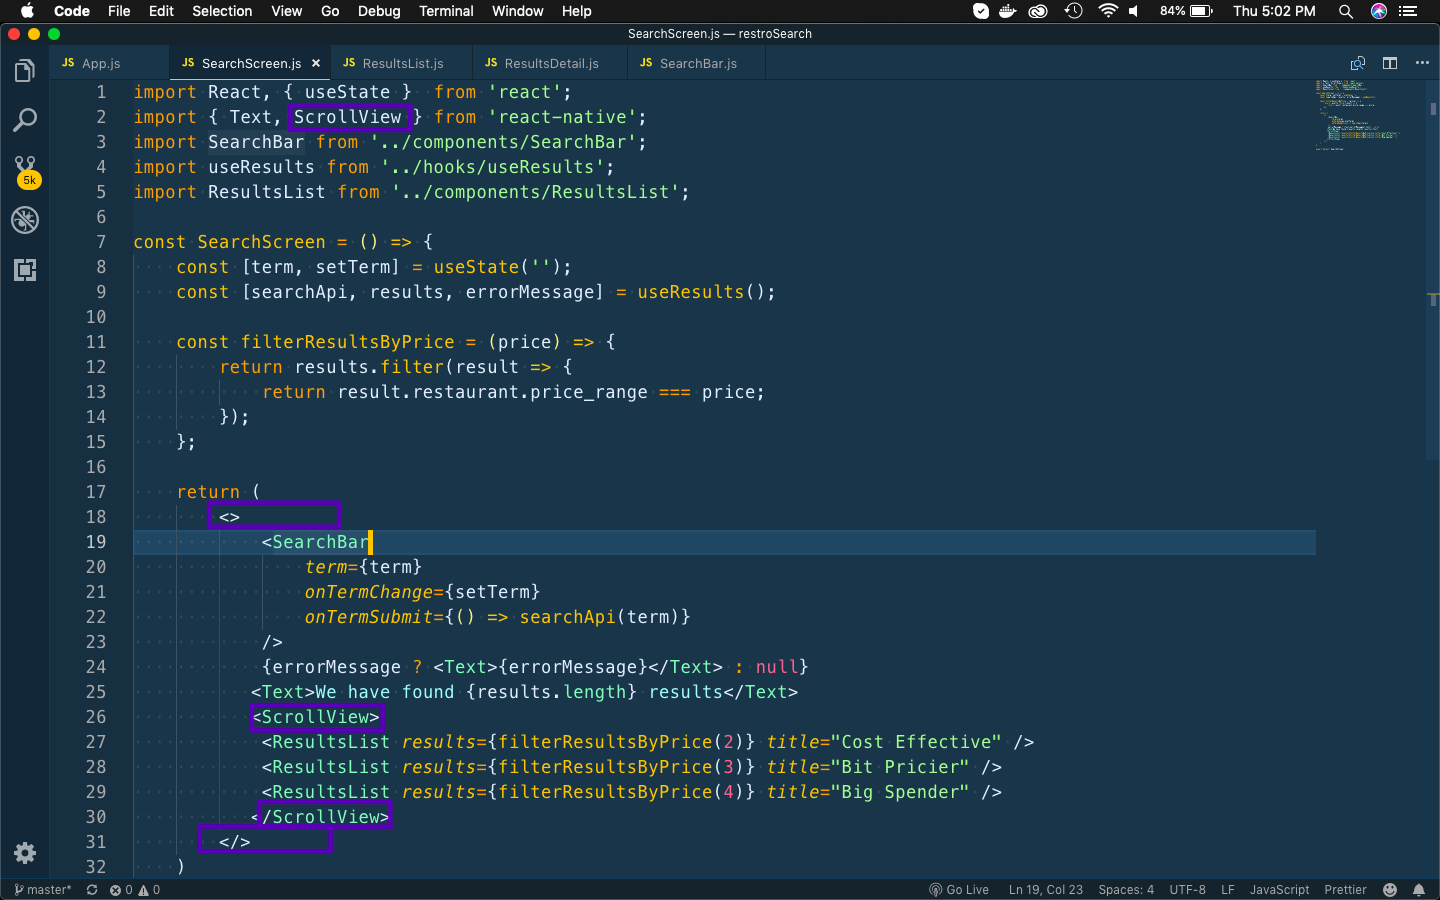1440x900 pixels.
Task: Open Spotlight search in menu bar
Action: click(x=1346, y=11)
